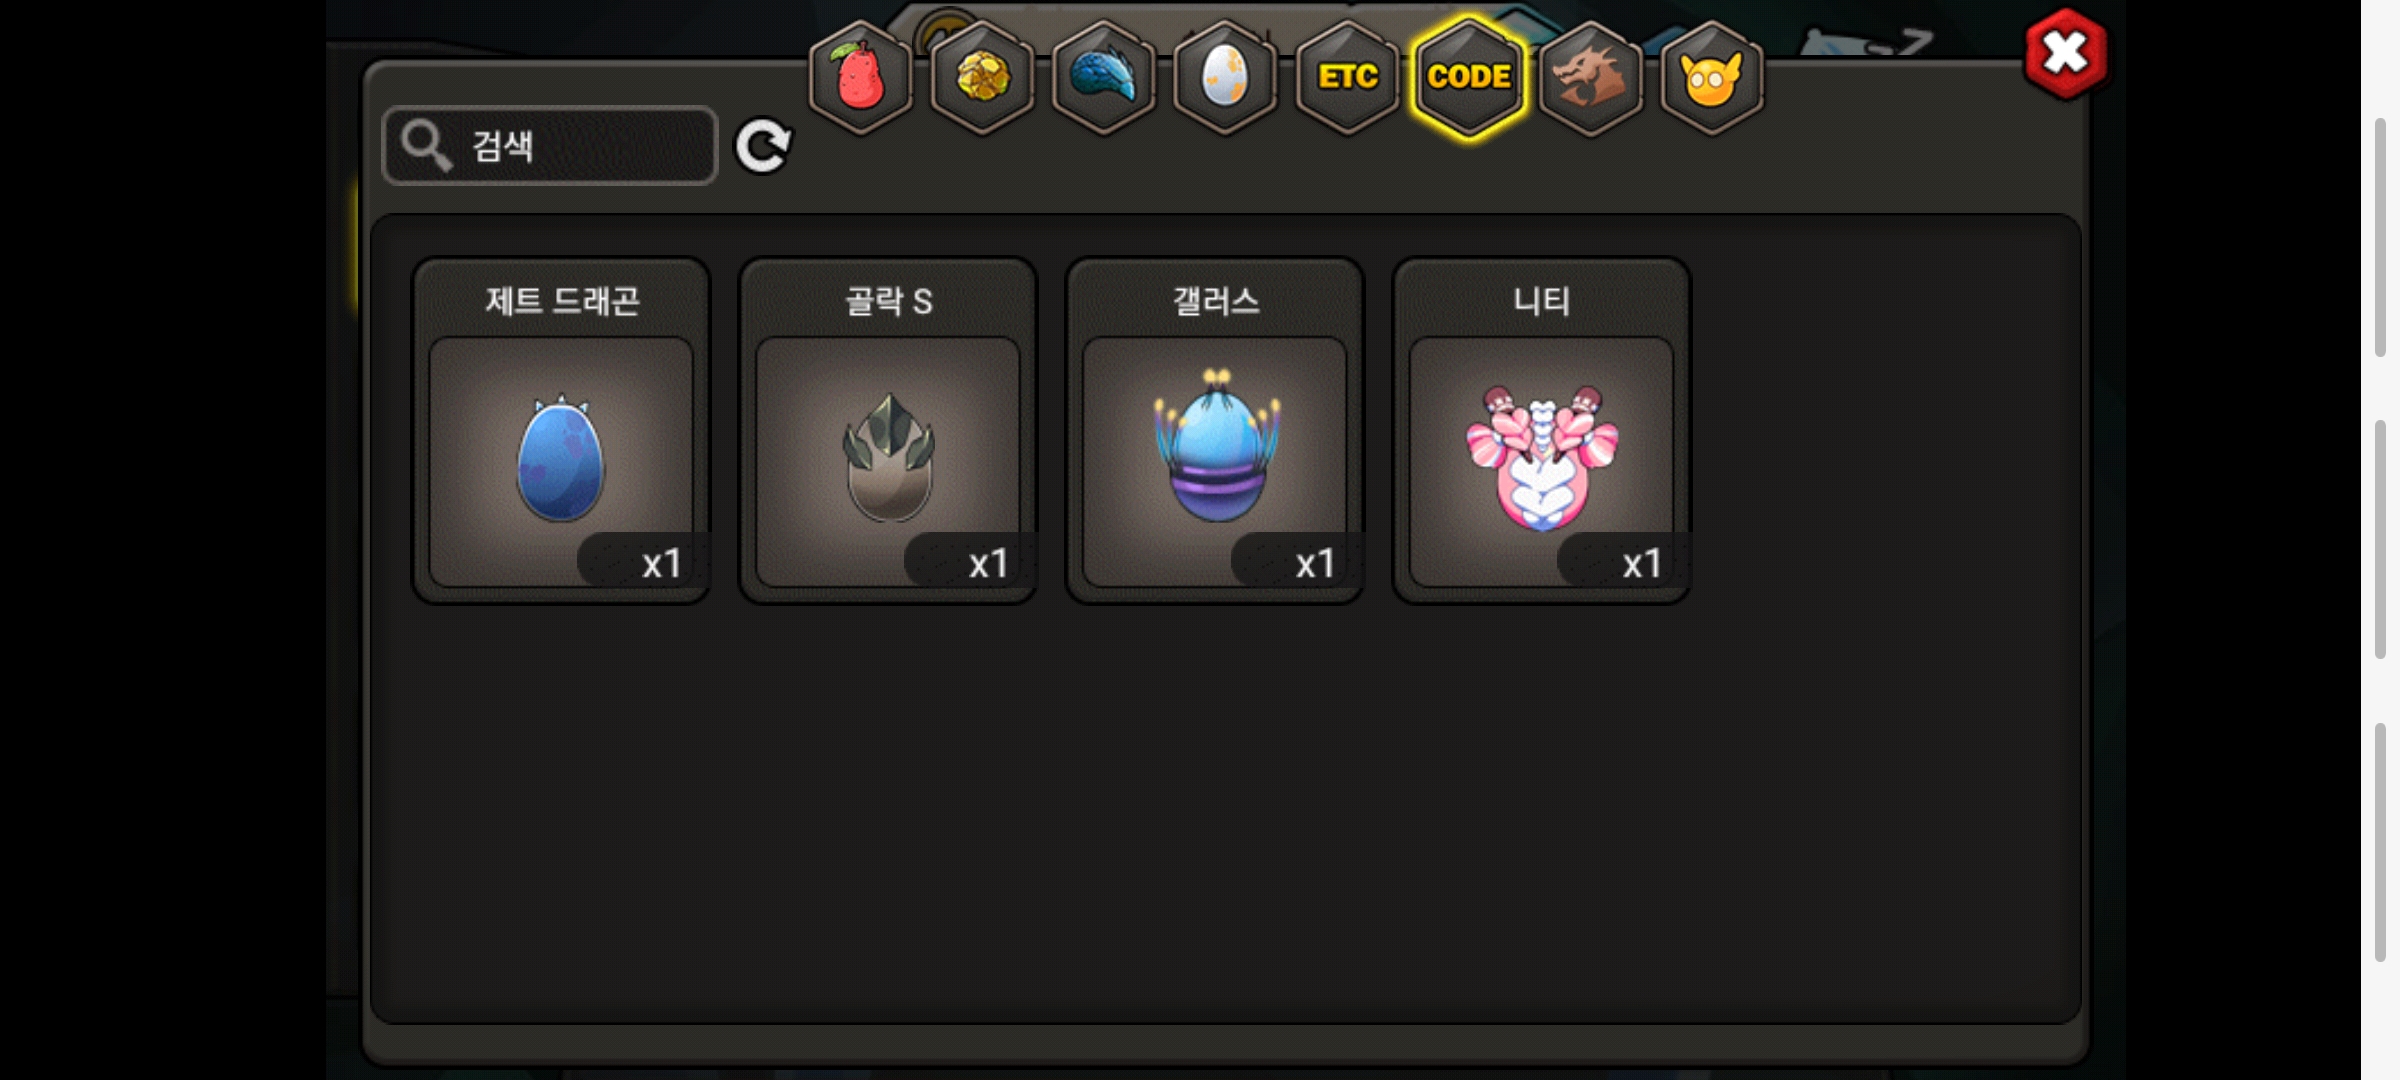The height and width of the screenshot is (1080, 2400).
Task: Open the red fruit food category
Action: tap(860, 77)
